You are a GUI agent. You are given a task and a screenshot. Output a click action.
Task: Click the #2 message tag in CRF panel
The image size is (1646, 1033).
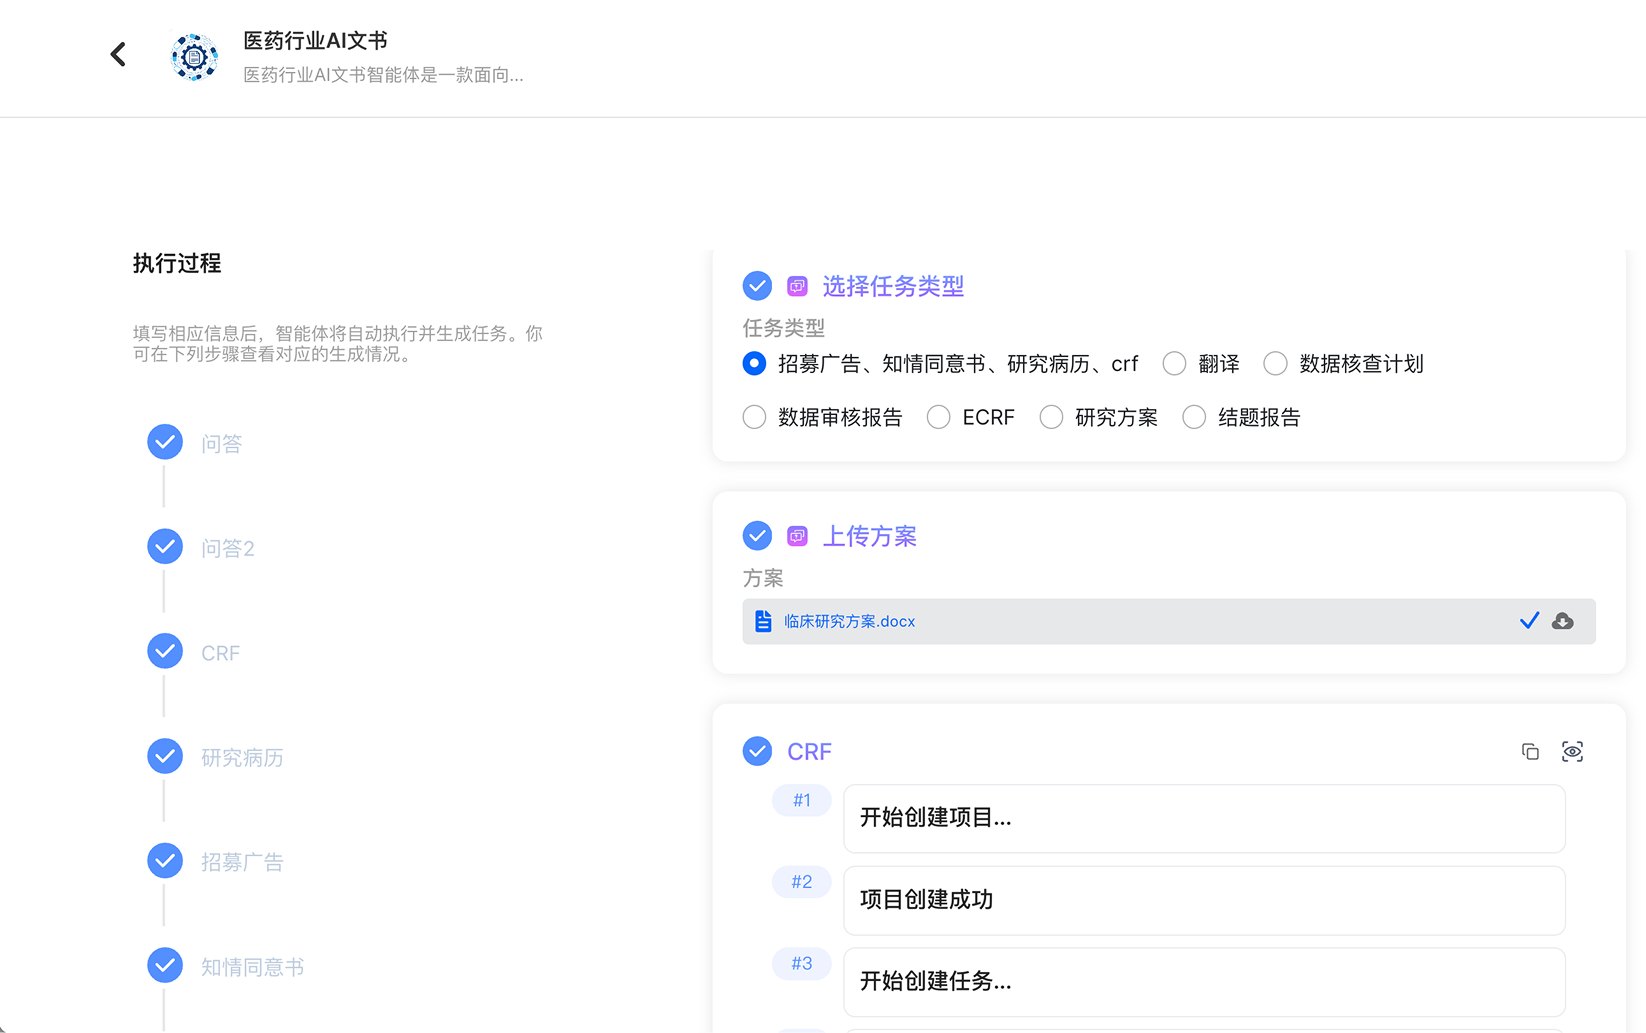tap(801, 881)
